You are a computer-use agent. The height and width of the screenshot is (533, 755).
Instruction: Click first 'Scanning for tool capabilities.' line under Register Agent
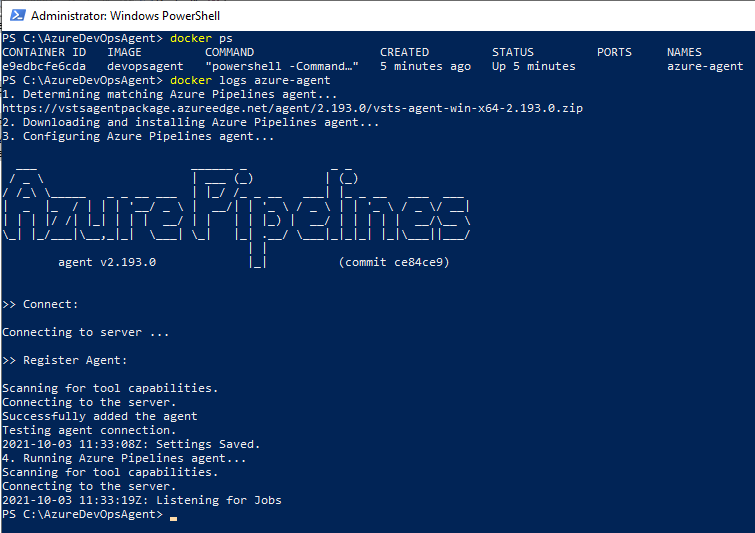(x=110, y=388)
